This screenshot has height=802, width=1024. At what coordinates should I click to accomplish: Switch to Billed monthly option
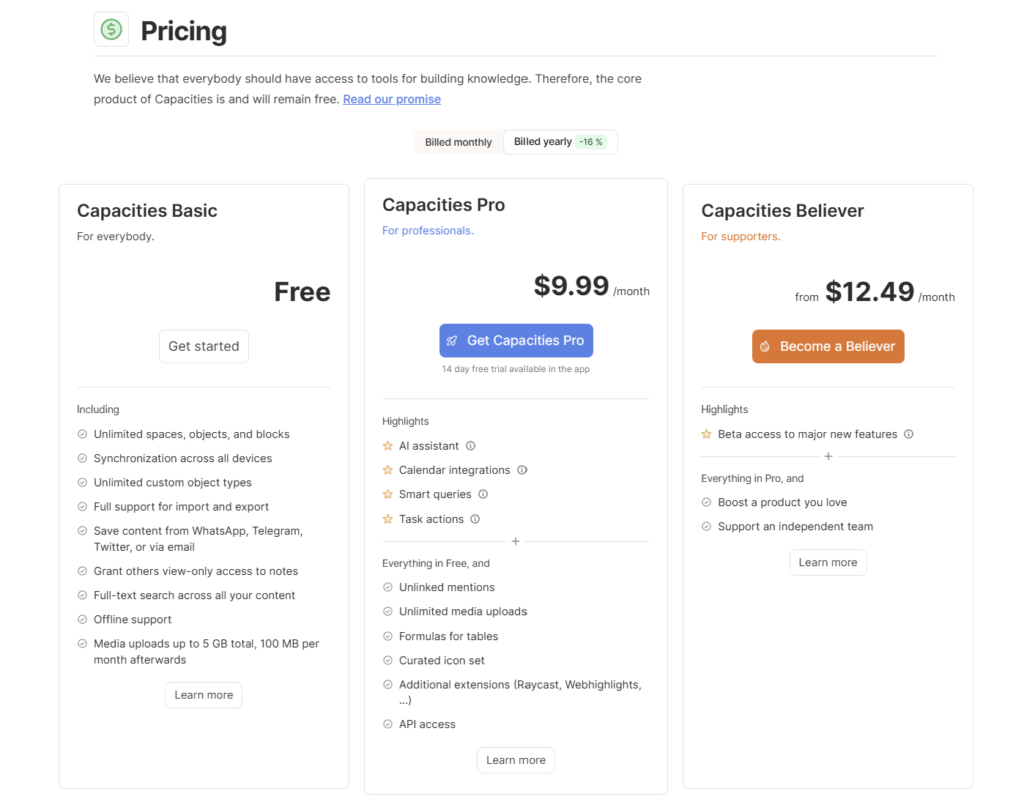(458, 142)
